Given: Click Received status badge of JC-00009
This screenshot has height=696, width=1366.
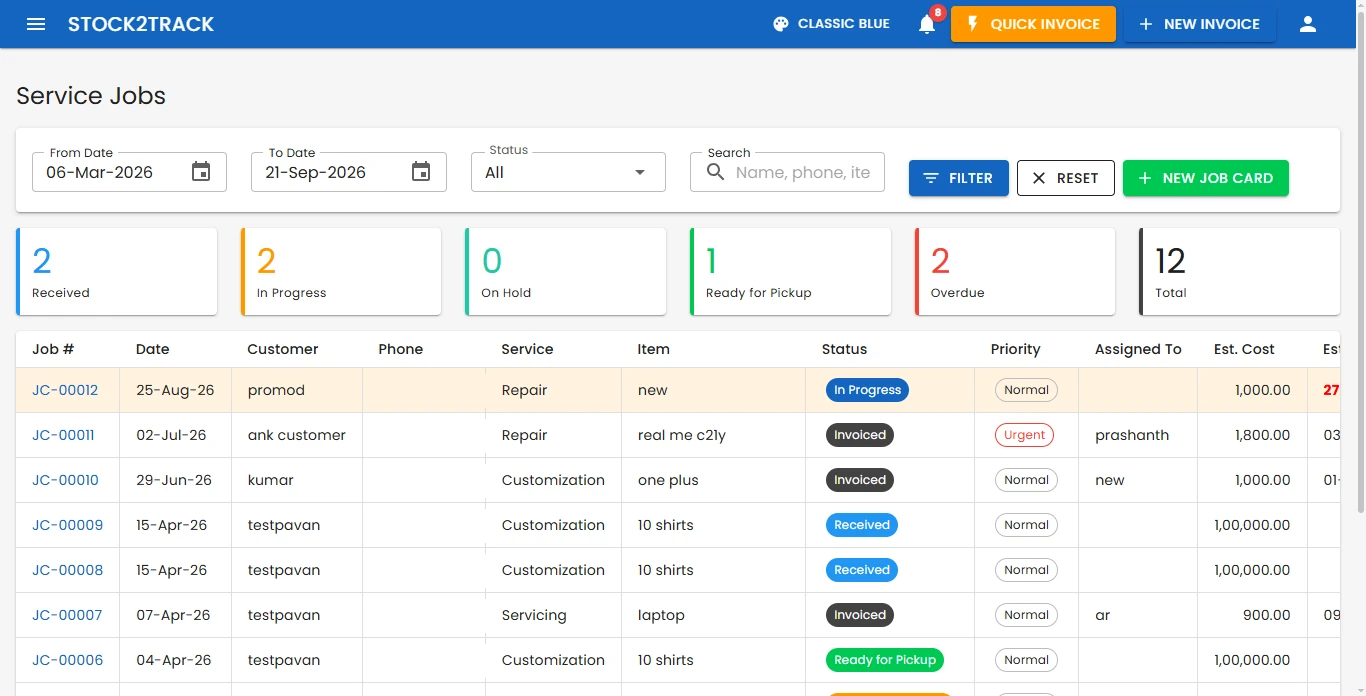Looking at the screenshot, I should [x=862, y=525].
